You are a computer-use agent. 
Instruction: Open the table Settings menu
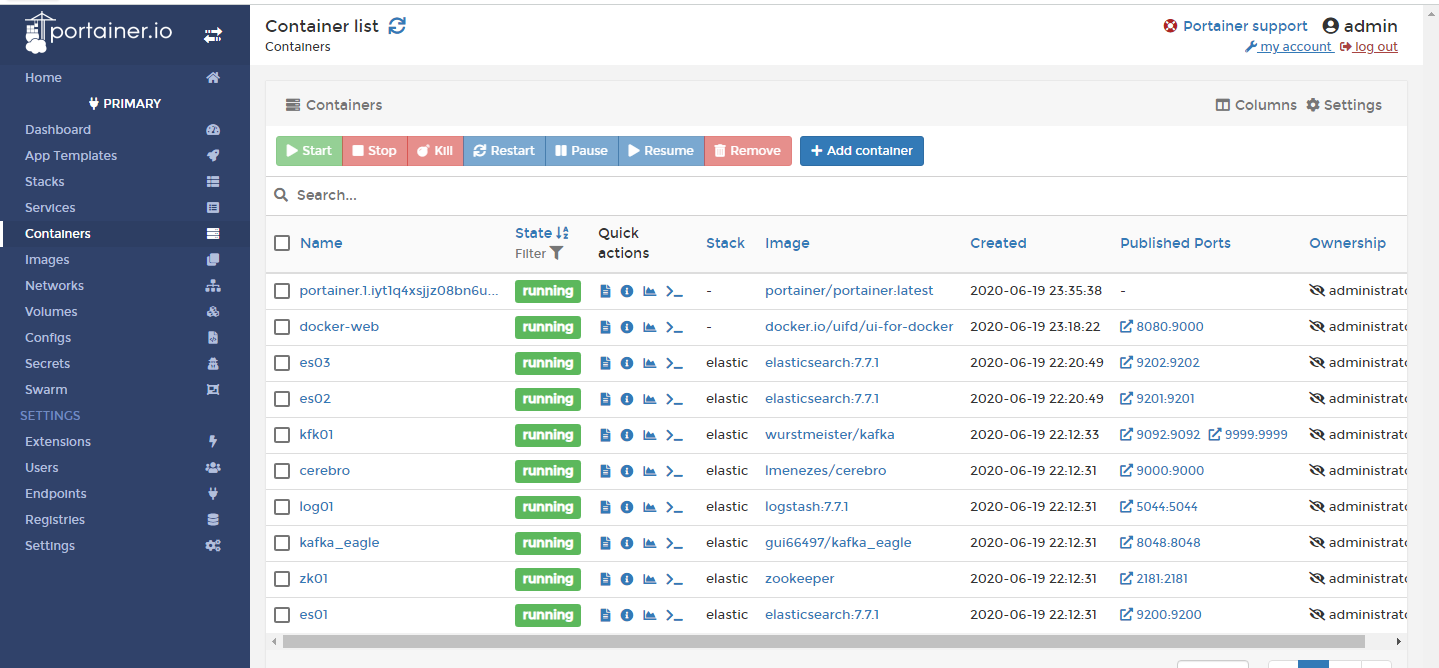click(x=1344, y=105)
